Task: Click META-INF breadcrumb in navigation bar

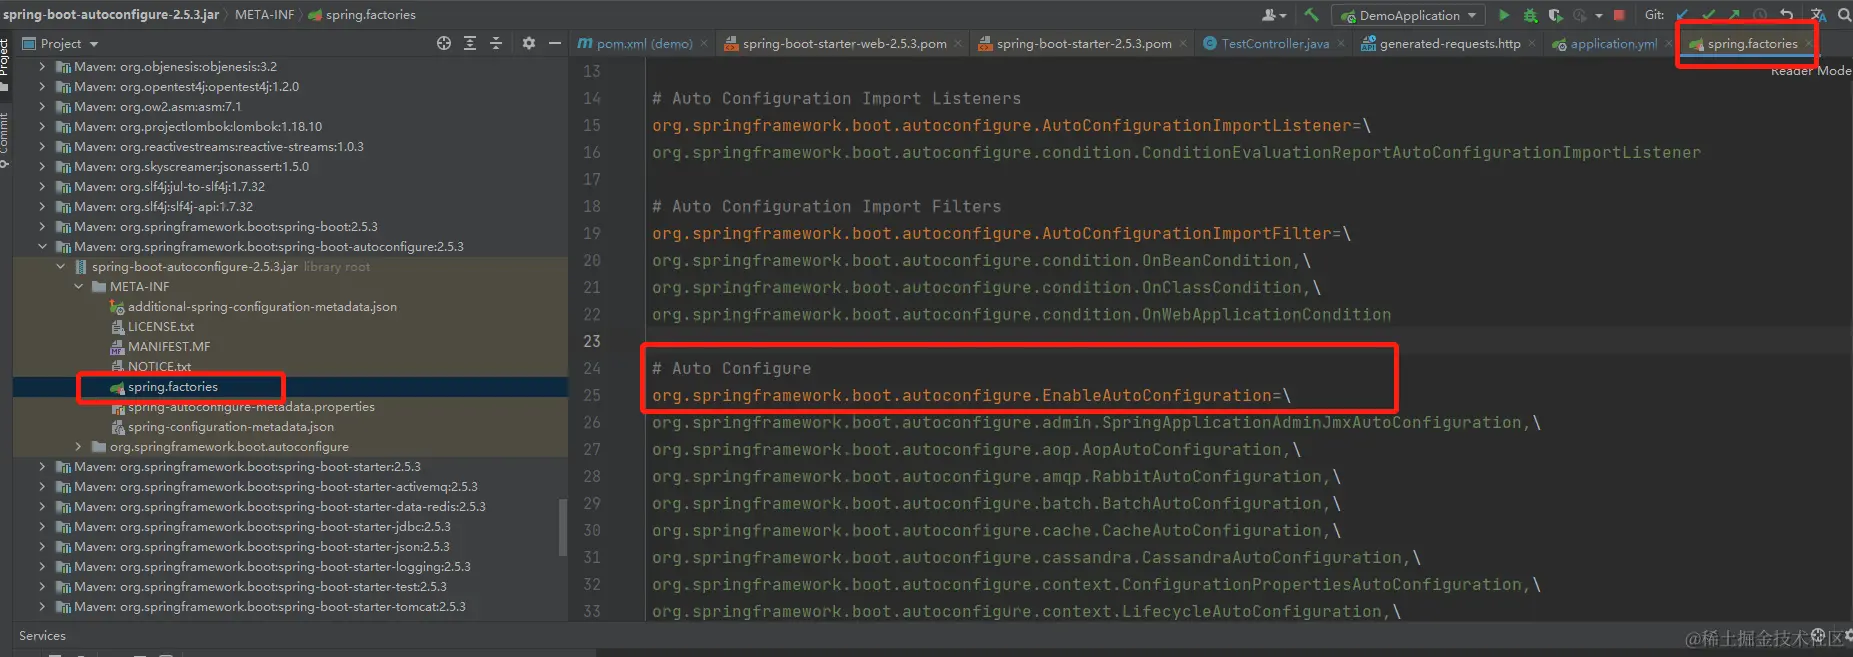Action: click(264, 14)
